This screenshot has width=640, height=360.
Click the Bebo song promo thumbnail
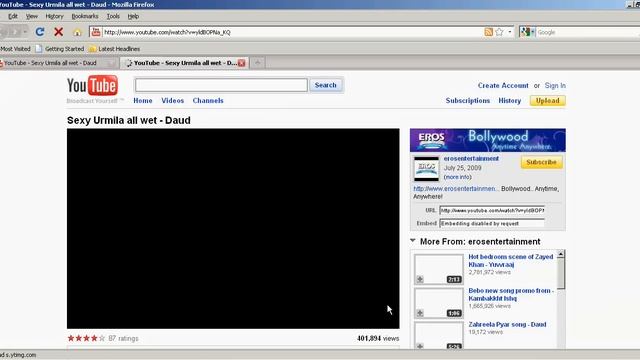pyautogui.click(x=439, y=303)
